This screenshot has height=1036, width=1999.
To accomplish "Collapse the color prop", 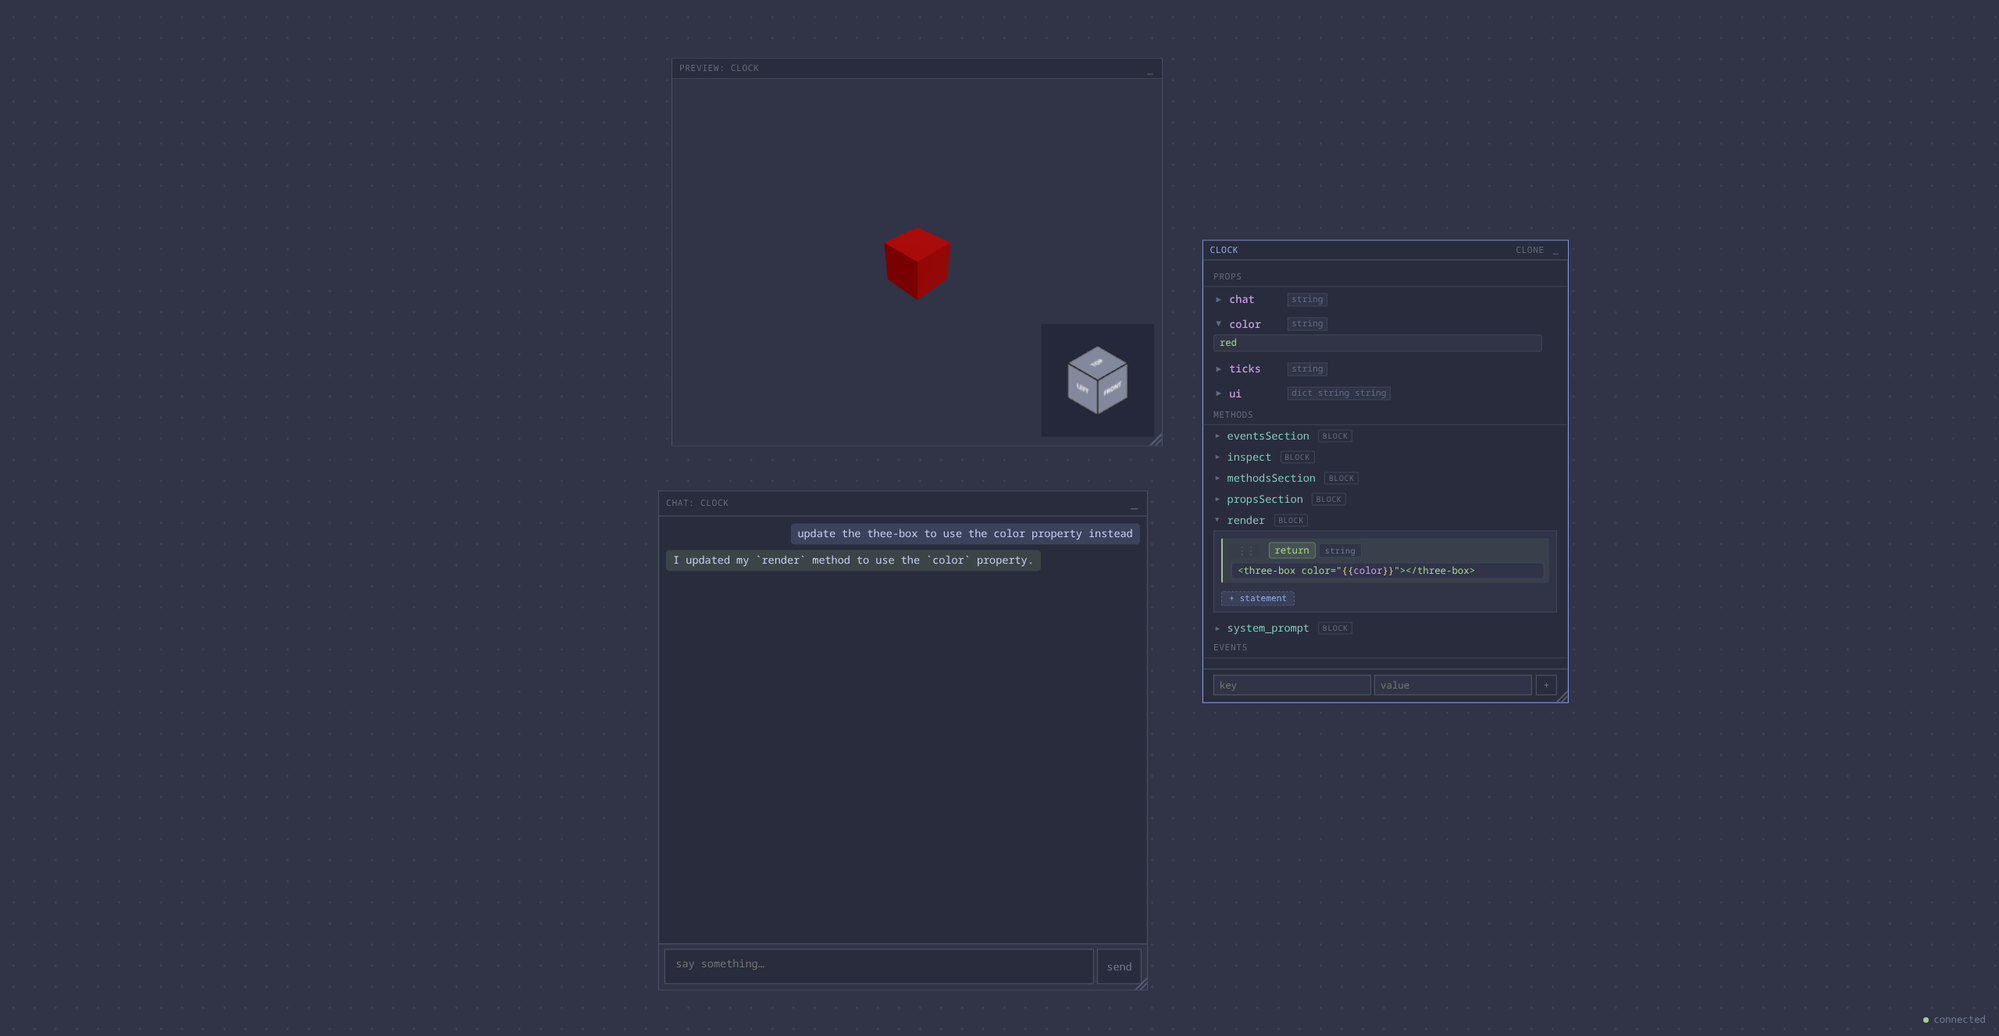I will click(x=1218, y=324).
